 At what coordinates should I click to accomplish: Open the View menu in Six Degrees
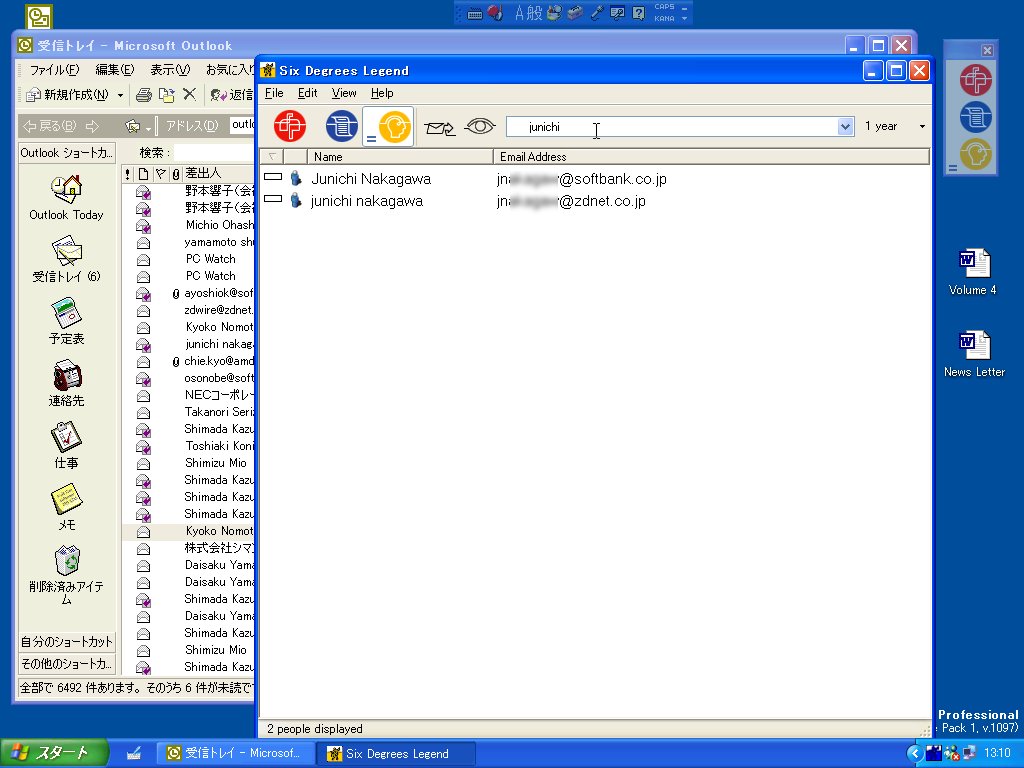click(x=344, y=93)
